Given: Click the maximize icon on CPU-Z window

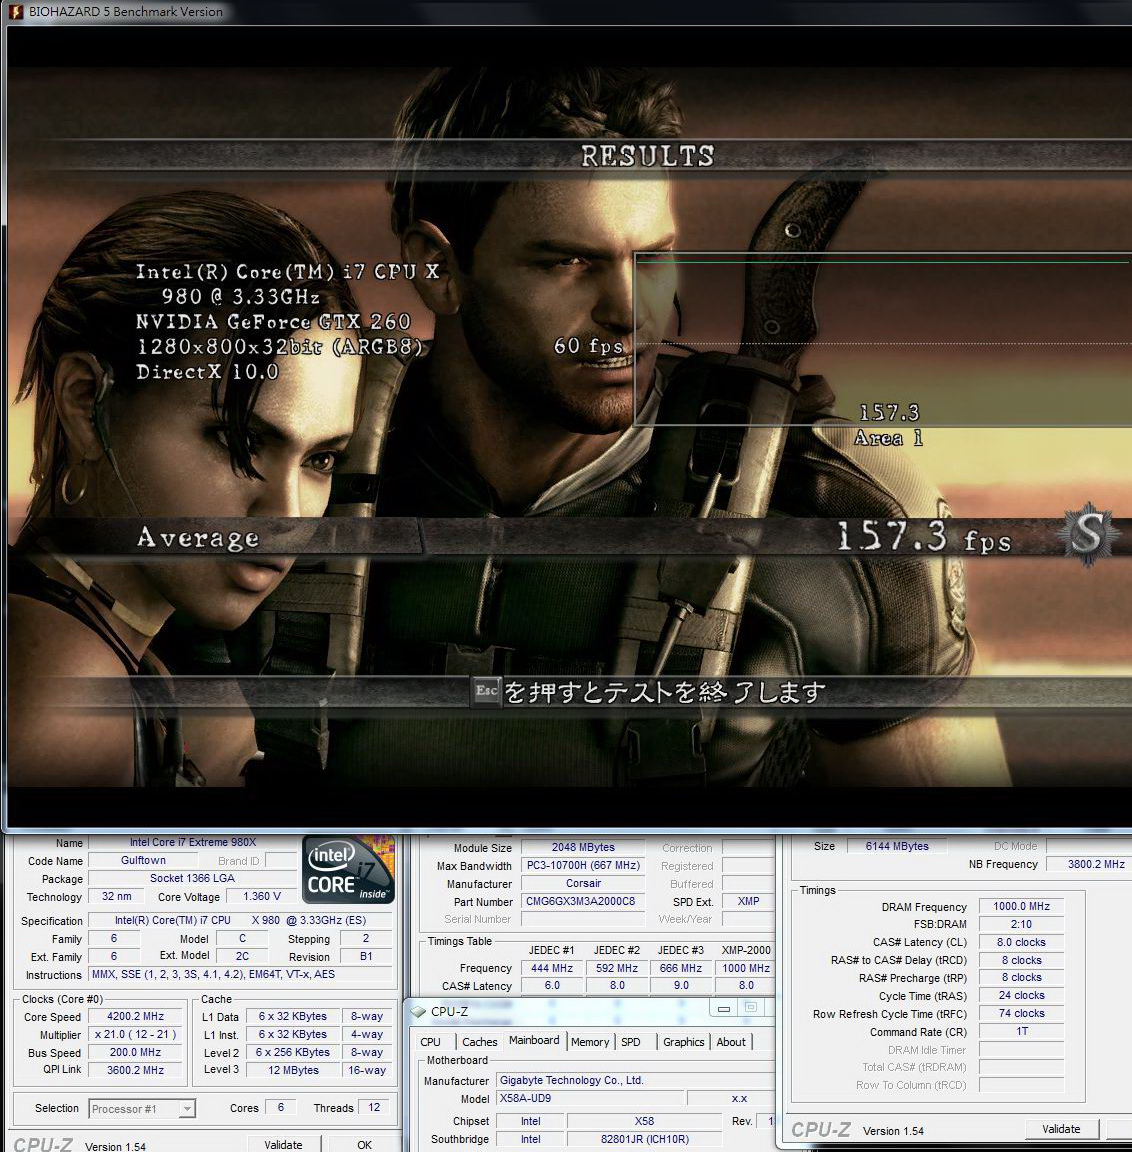Looking at the screenshot, I should [751, 1009].
